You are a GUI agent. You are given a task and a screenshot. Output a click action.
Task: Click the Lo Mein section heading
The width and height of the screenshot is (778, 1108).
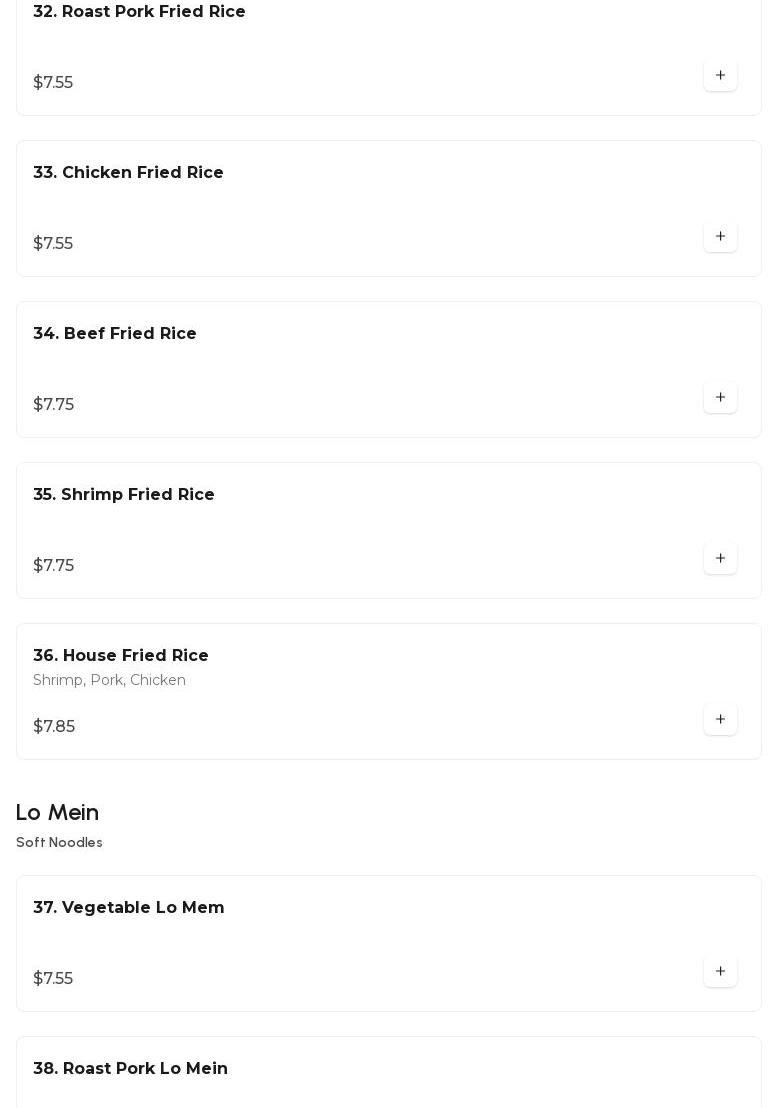57,812
